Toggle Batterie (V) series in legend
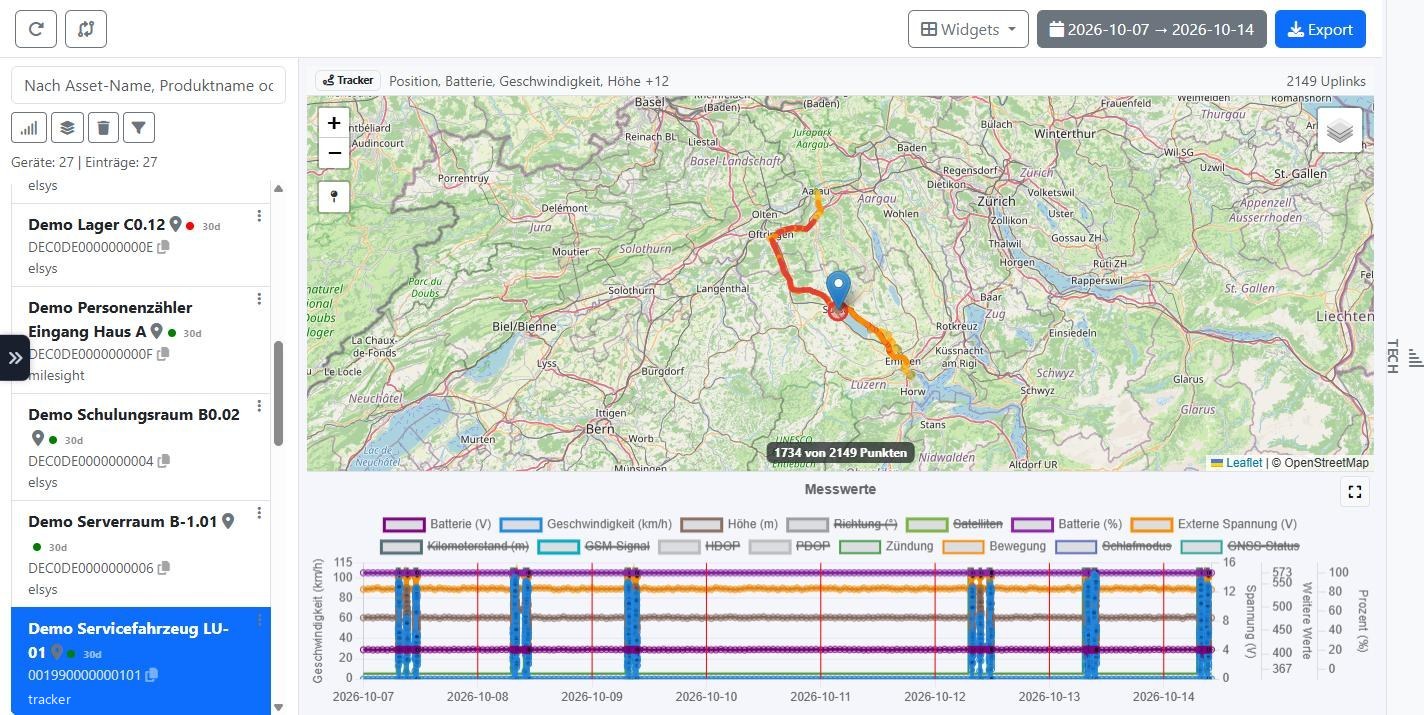Image resolution: width=1424 pixels, height=715 pixels. click(437, 524)
